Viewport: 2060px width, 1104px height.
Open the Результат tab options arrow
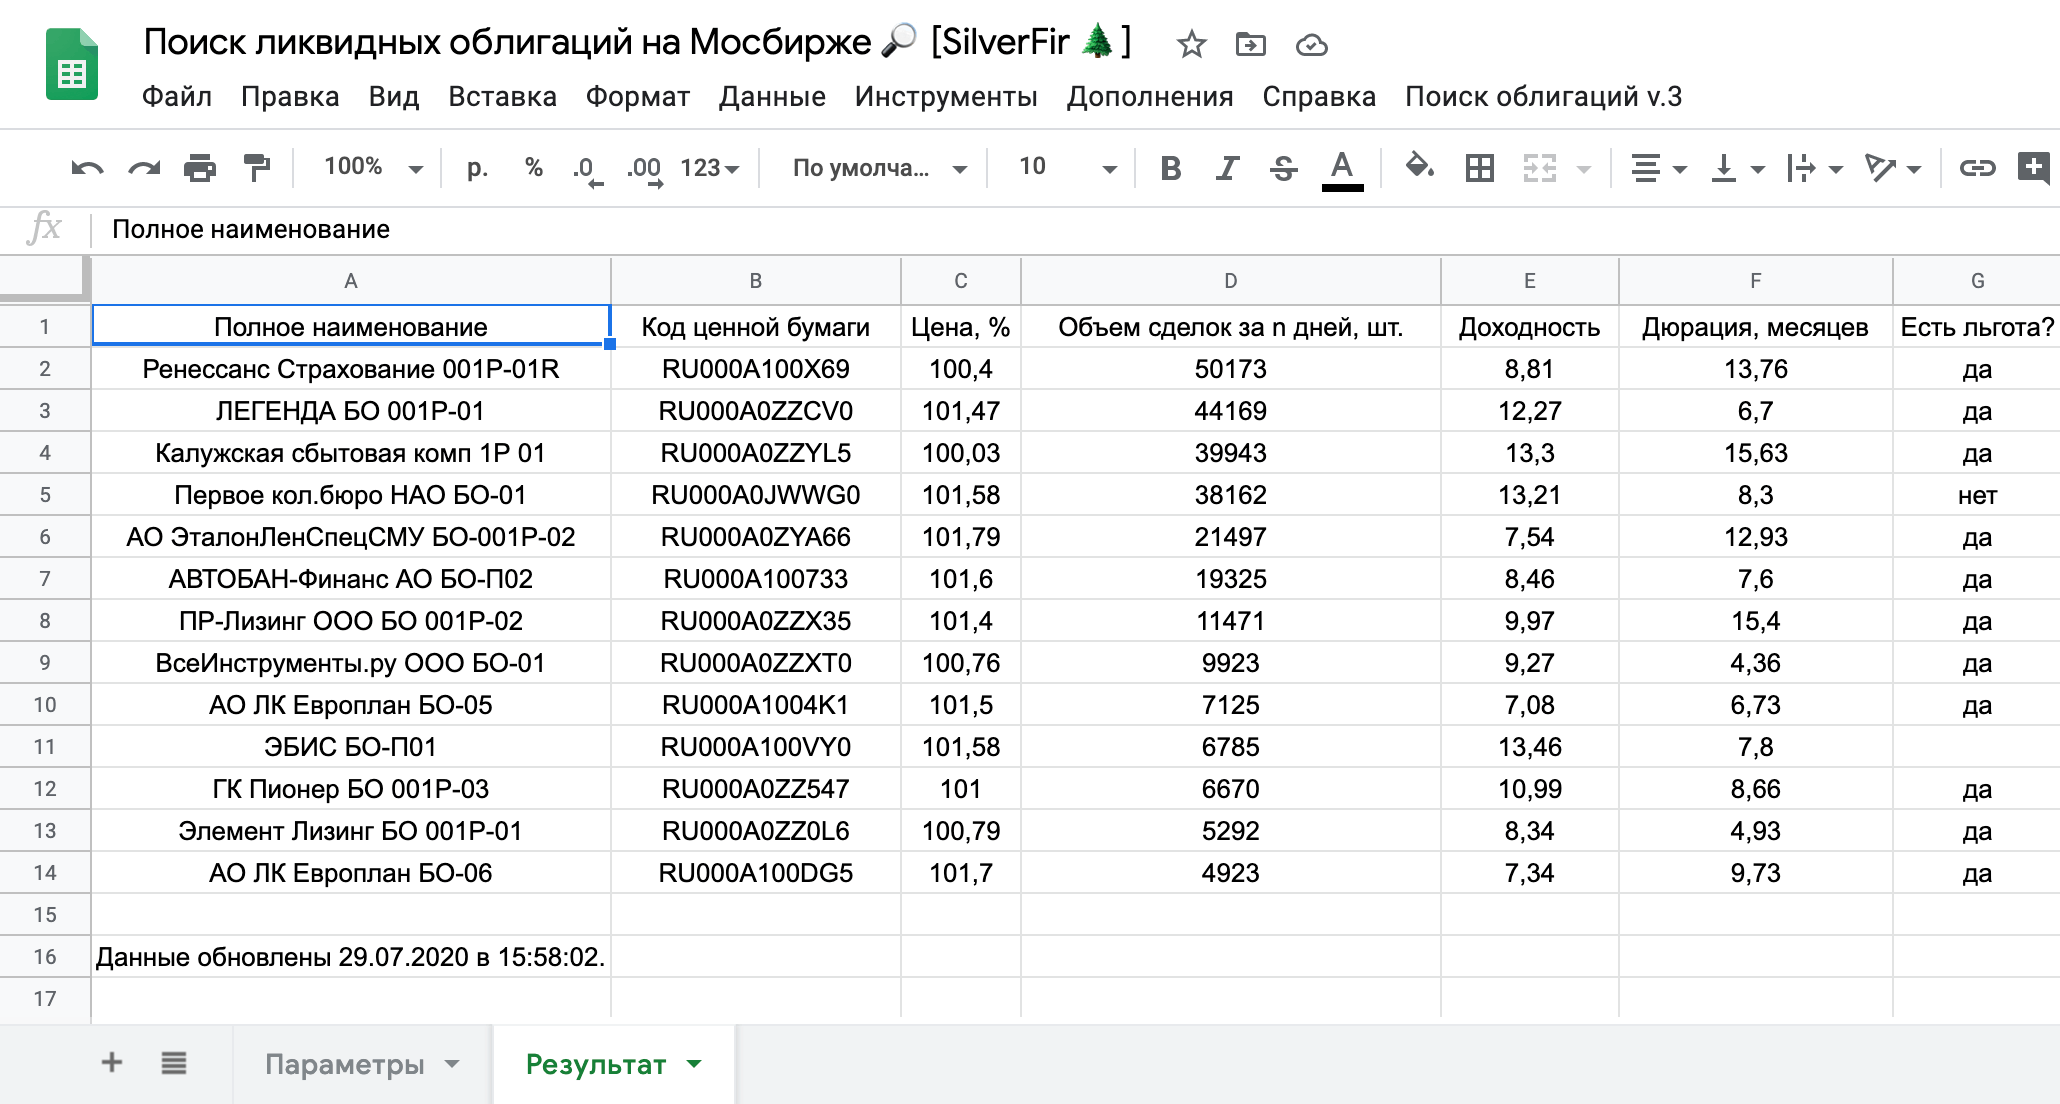[x=694, y=1064]
